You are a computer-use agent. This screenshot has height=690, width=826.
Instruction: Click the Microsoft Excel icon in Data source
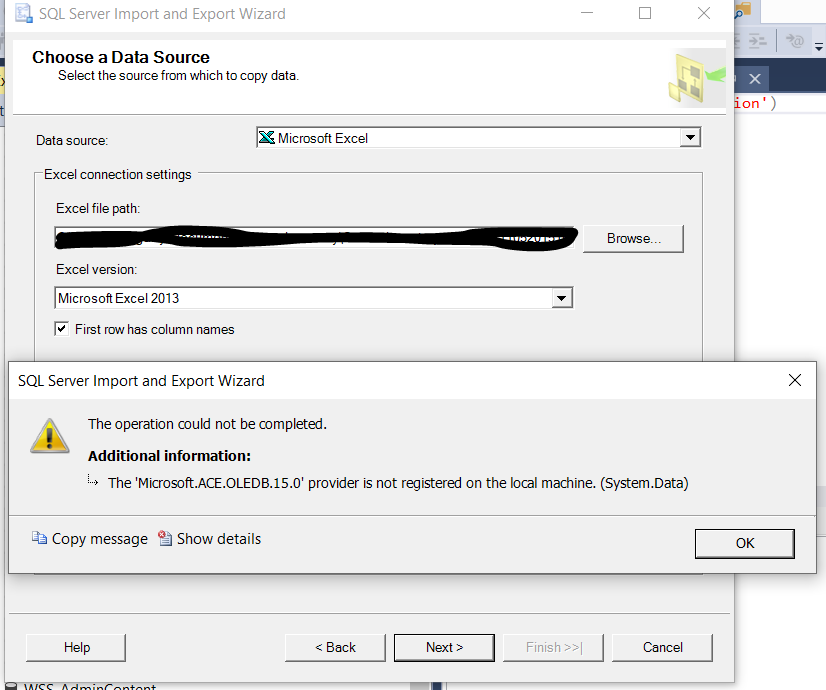[x=267, y=137]
